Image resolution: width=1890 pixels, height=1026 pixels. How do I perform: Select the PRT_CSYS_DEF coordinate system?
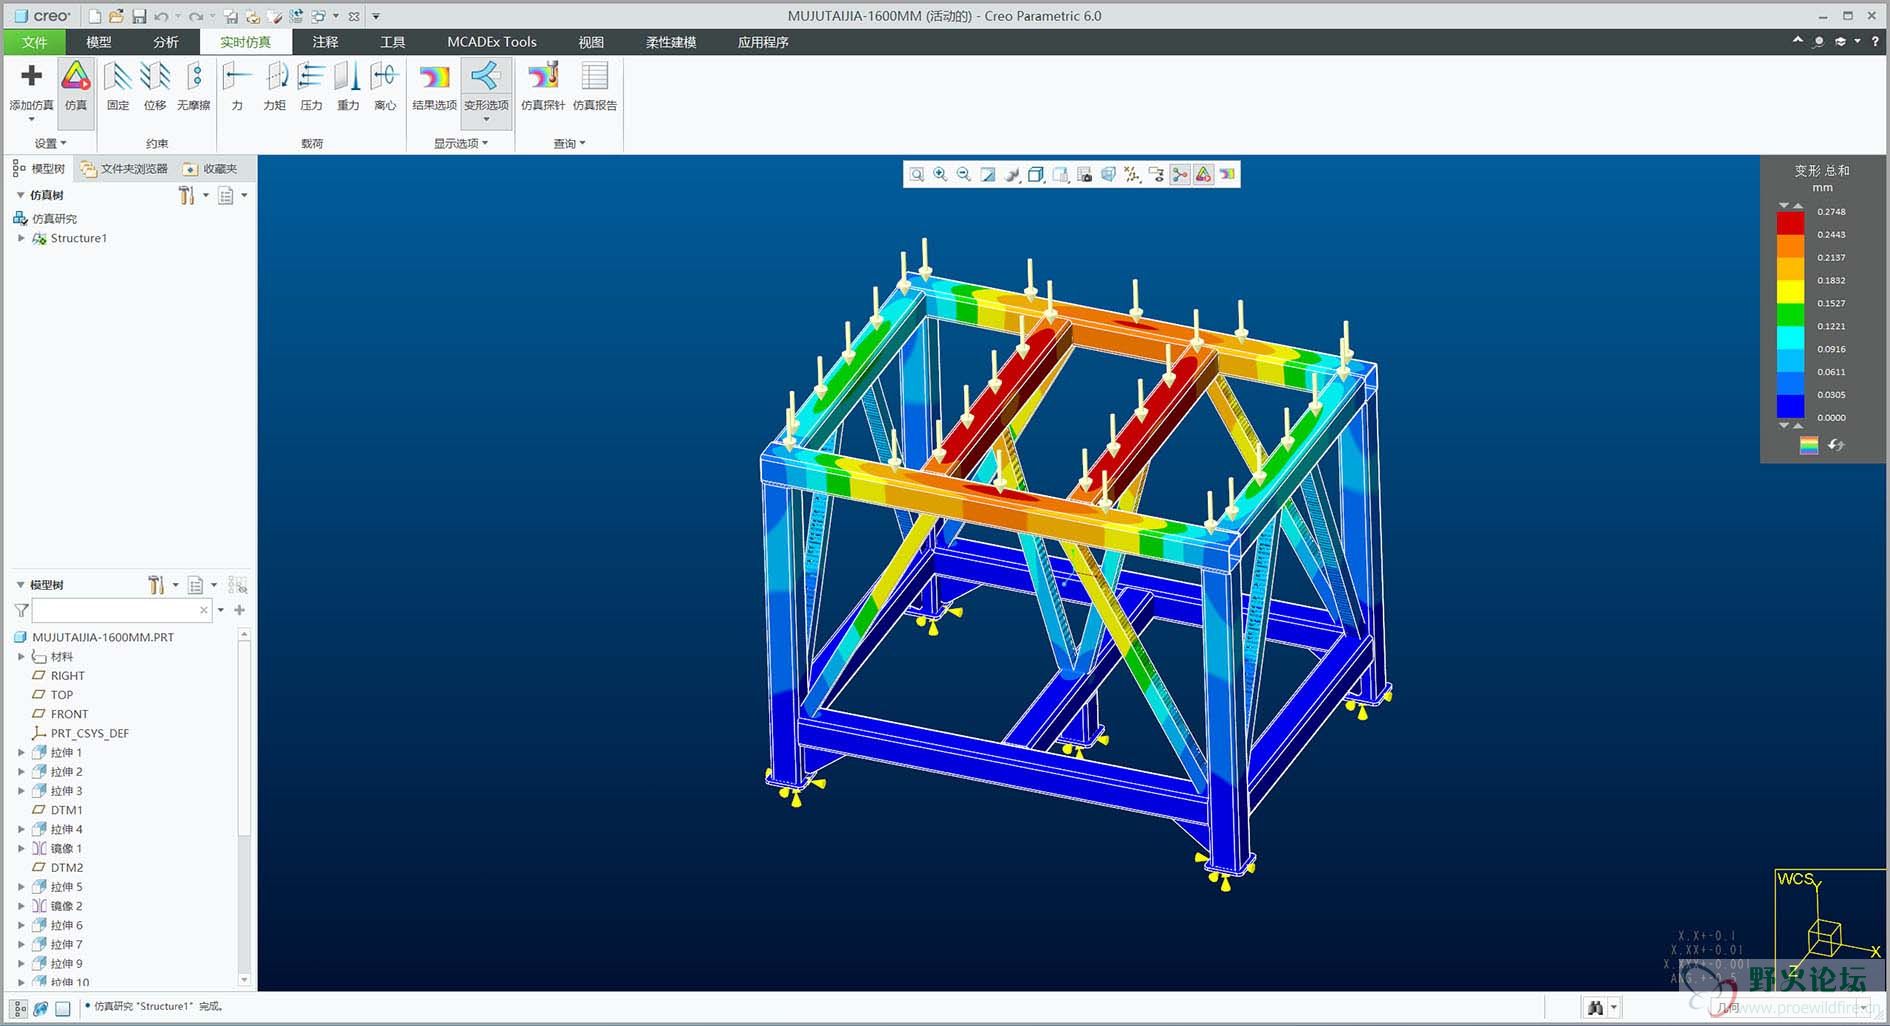90,733
